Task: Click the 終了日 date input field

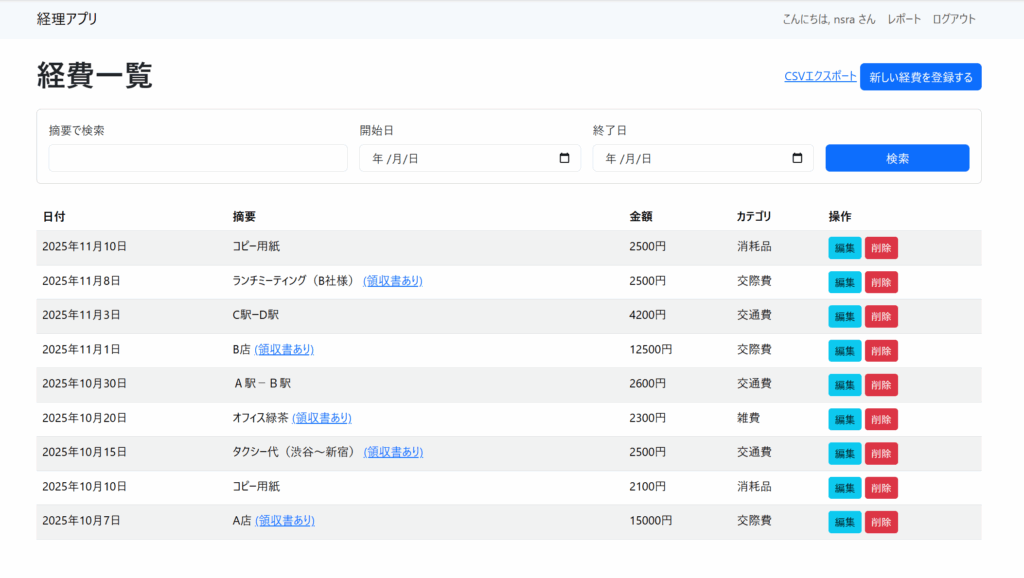Action: click(688, 158)
